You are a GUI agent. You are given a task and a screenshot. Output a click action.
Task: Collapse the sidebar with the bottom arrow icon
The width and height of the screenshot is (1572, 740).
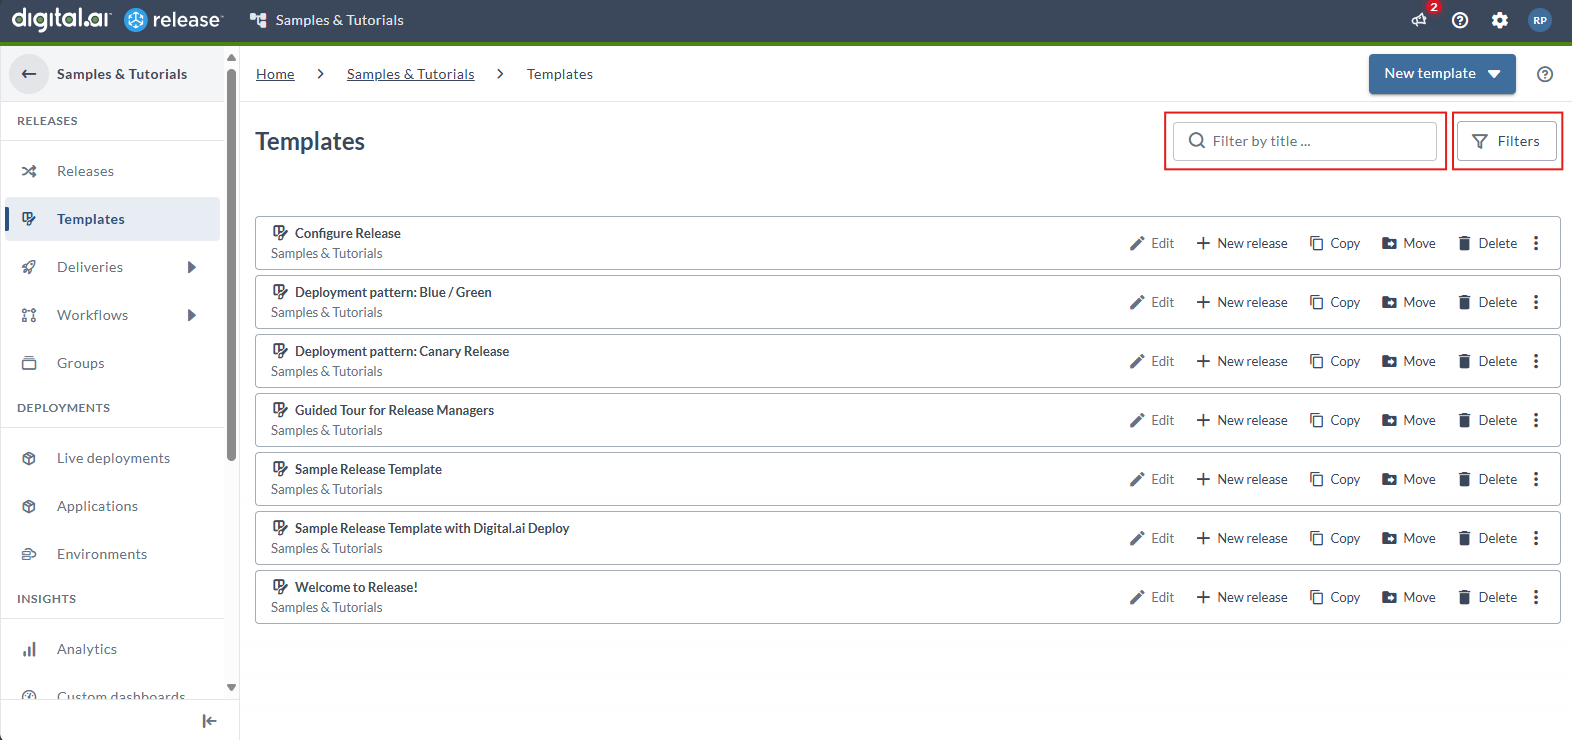click(209, 721)
